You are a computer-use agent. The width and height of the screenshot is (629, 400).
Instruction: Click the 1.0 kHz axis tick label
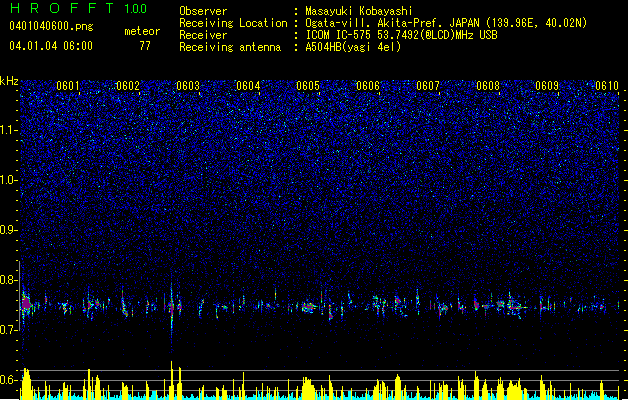tap(9, 180)
